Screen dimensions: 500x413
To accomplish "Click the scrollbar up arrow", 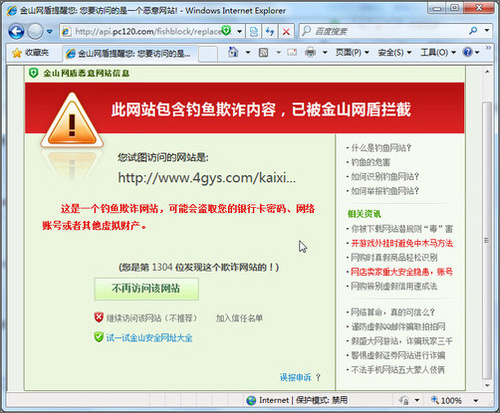I will tap(487, 72).
